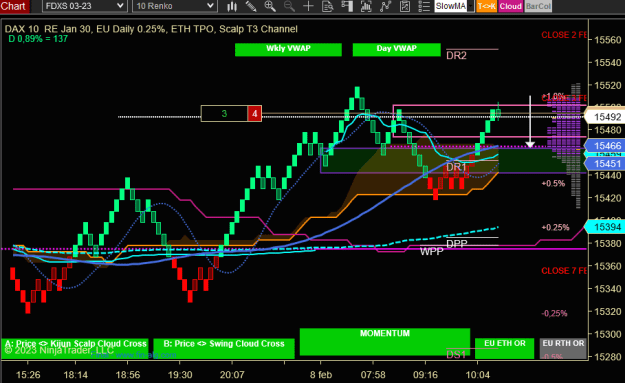
Task: Toggle the magenta Cloud button
Action: point(510,6)
